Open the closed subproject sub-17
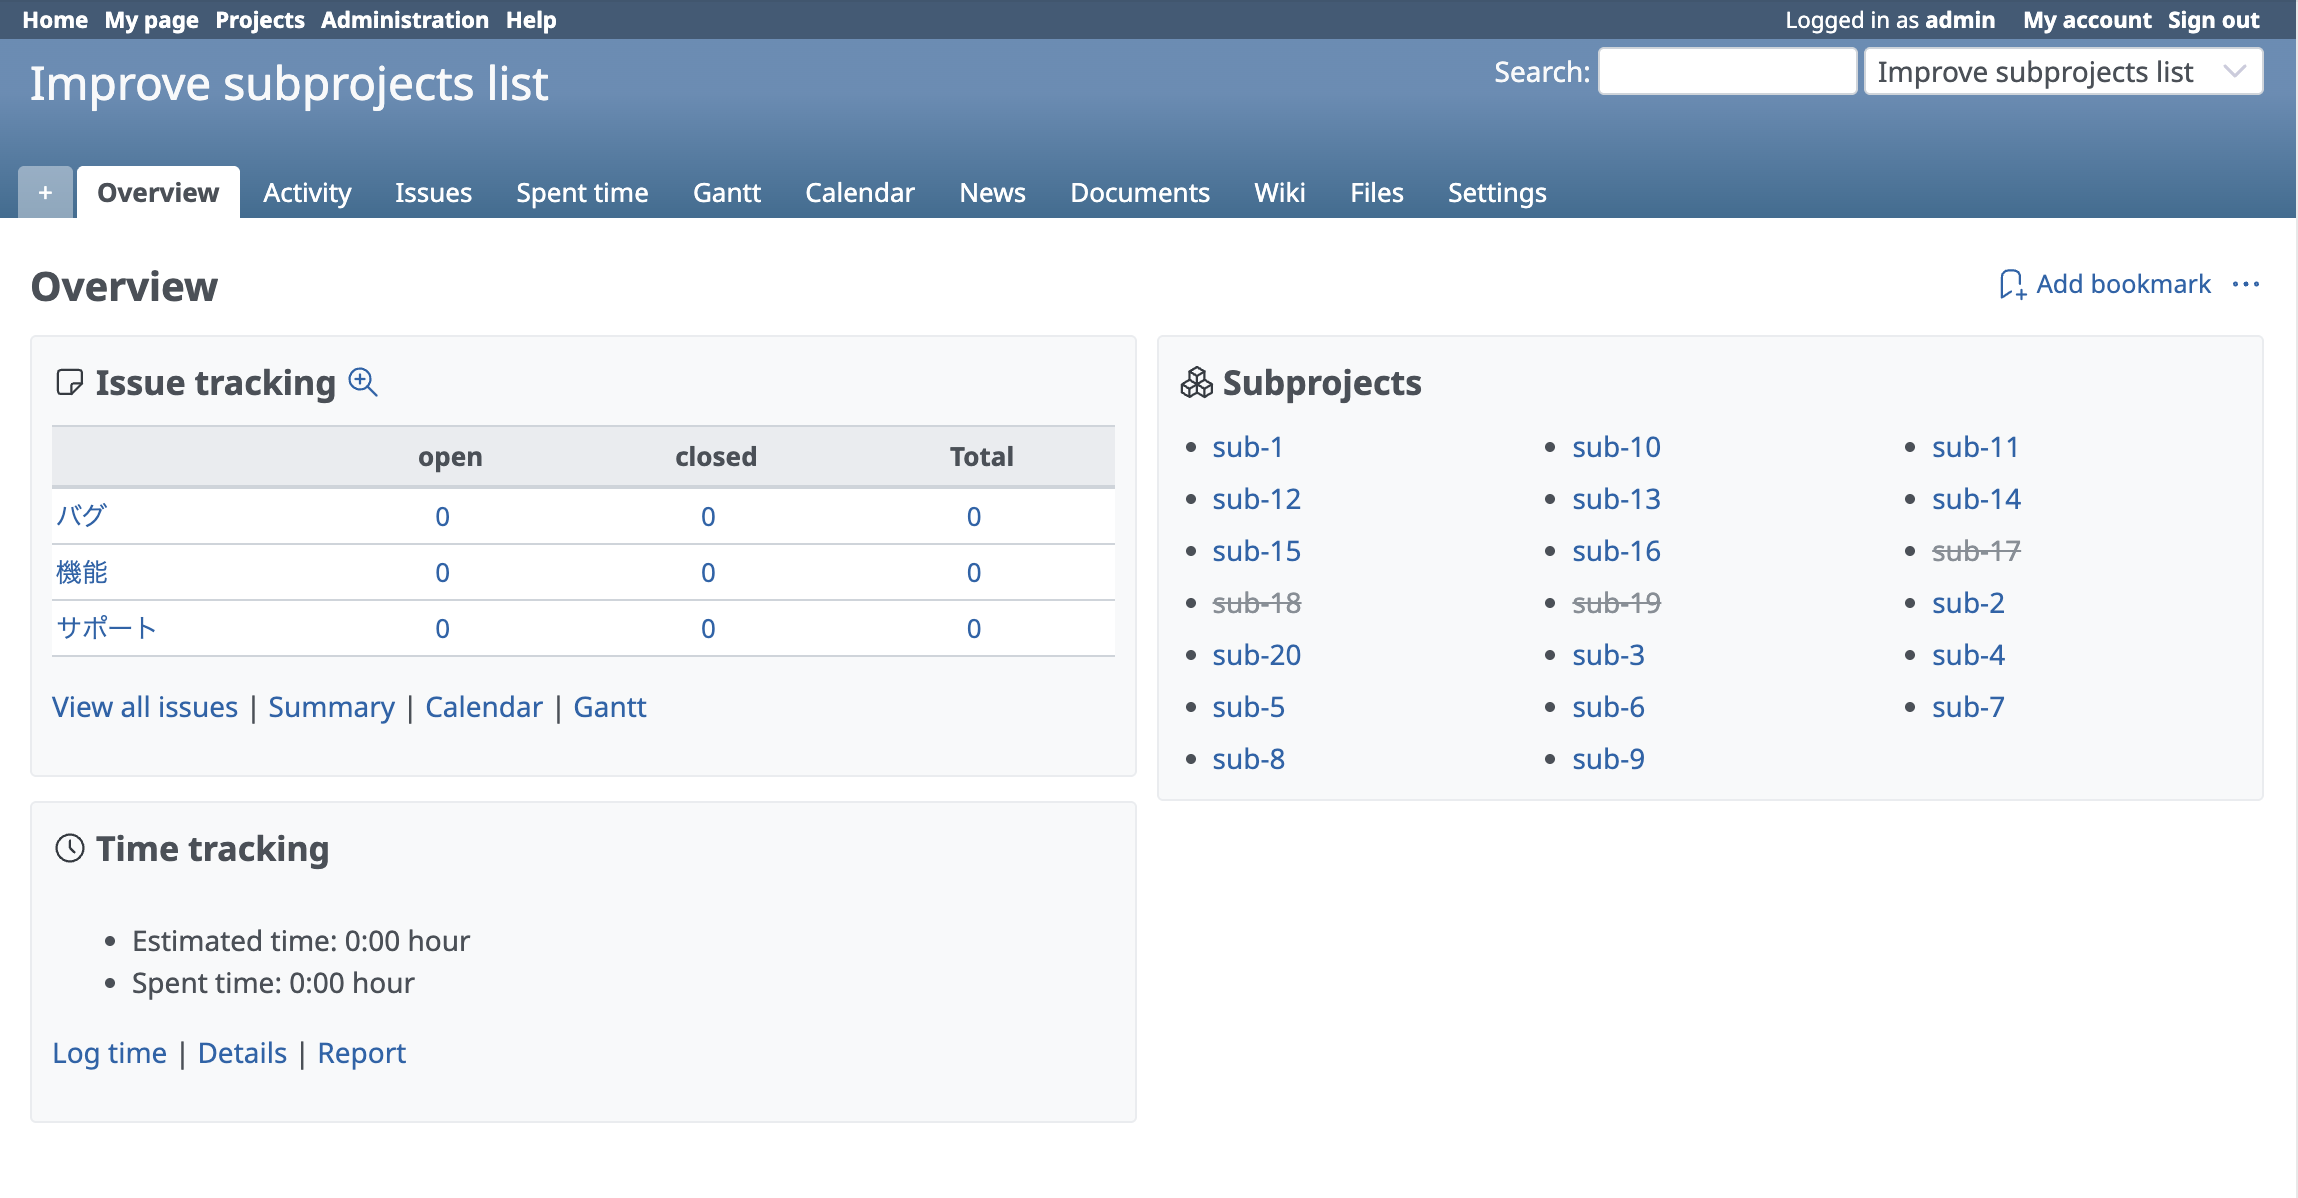 (1975, 551)
